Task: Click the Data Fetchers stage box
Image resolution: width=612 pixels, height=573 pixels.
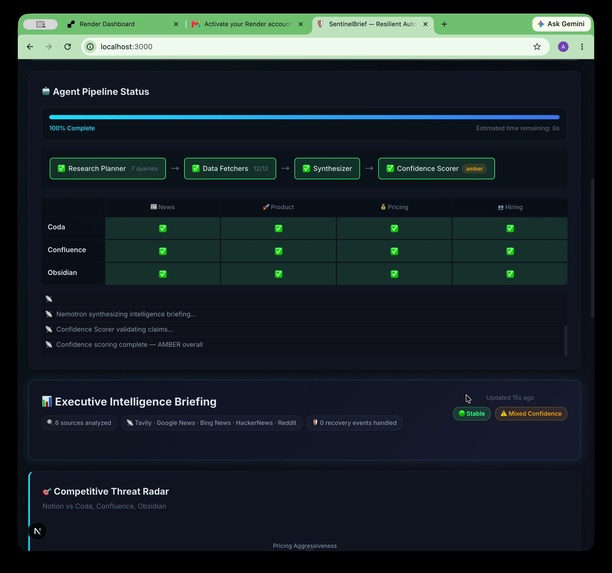Action: click(x=230, y=169)
